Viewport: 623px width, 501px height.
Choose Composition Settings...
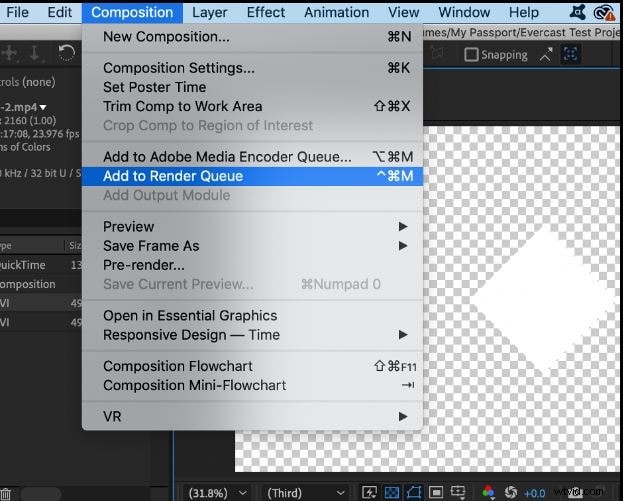tap(252, 68)
